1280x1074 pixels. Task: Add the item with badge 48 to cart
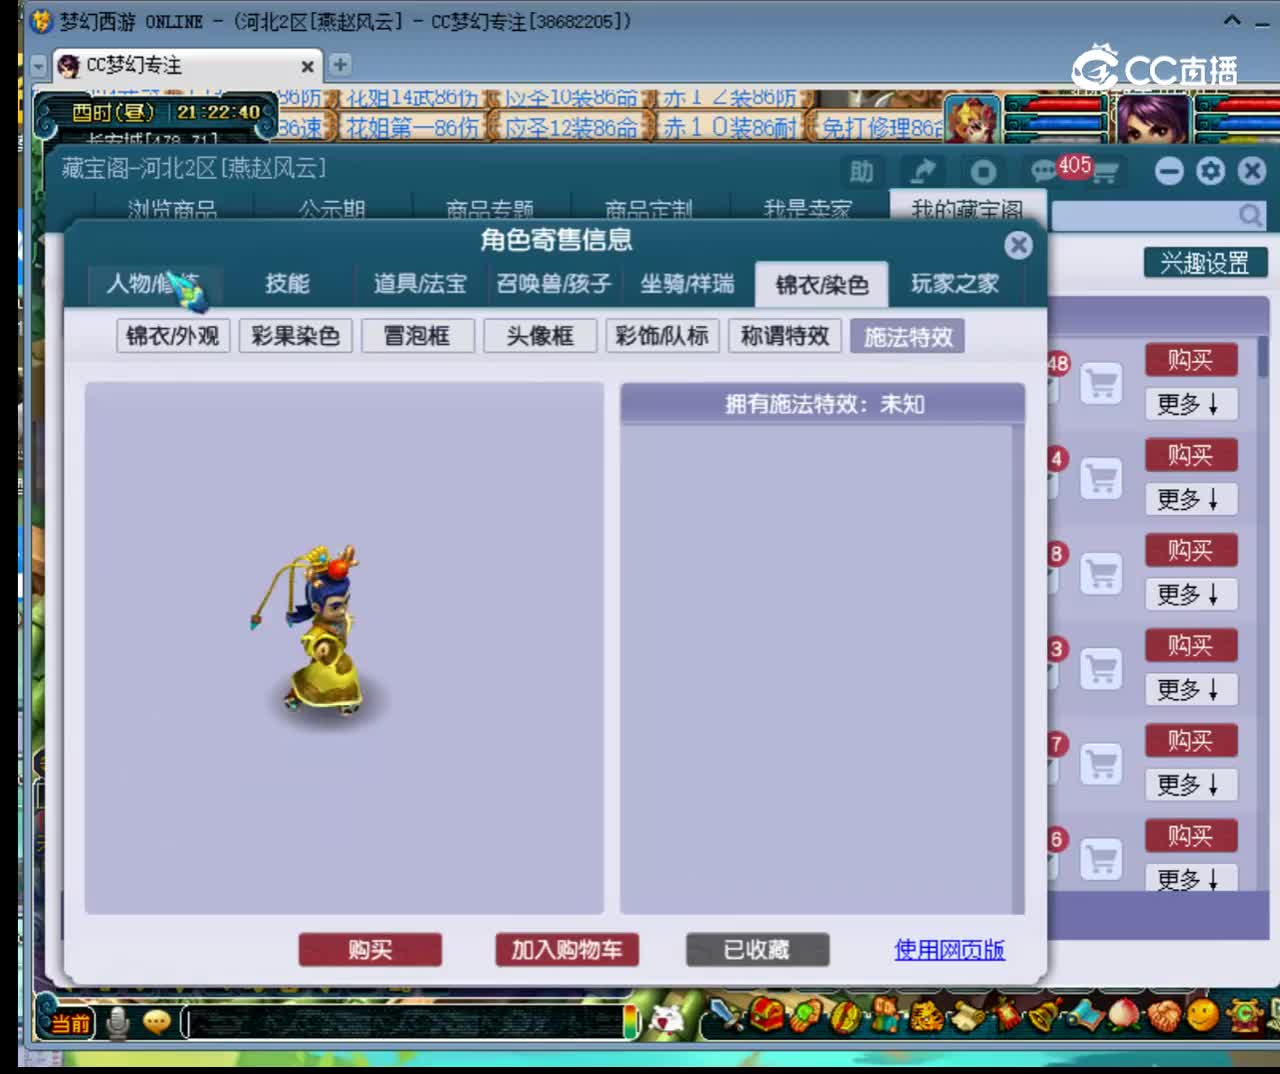click(1101, 383)
